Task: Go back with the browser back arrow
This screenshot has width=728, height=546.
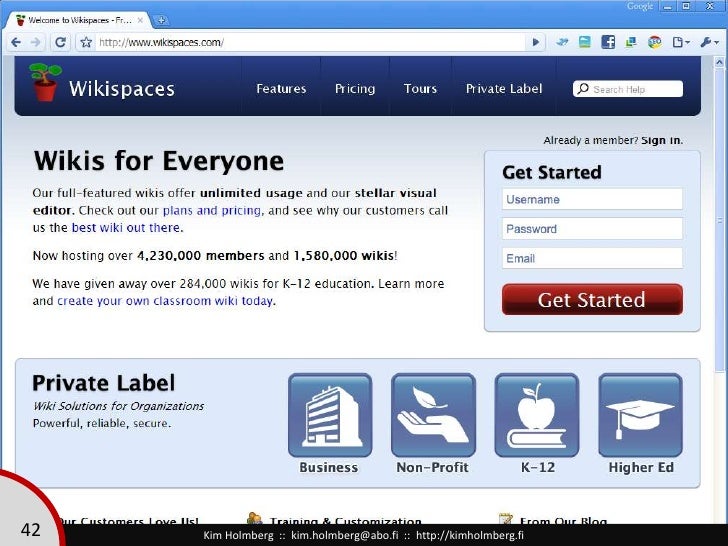Action: click(16, 42)
